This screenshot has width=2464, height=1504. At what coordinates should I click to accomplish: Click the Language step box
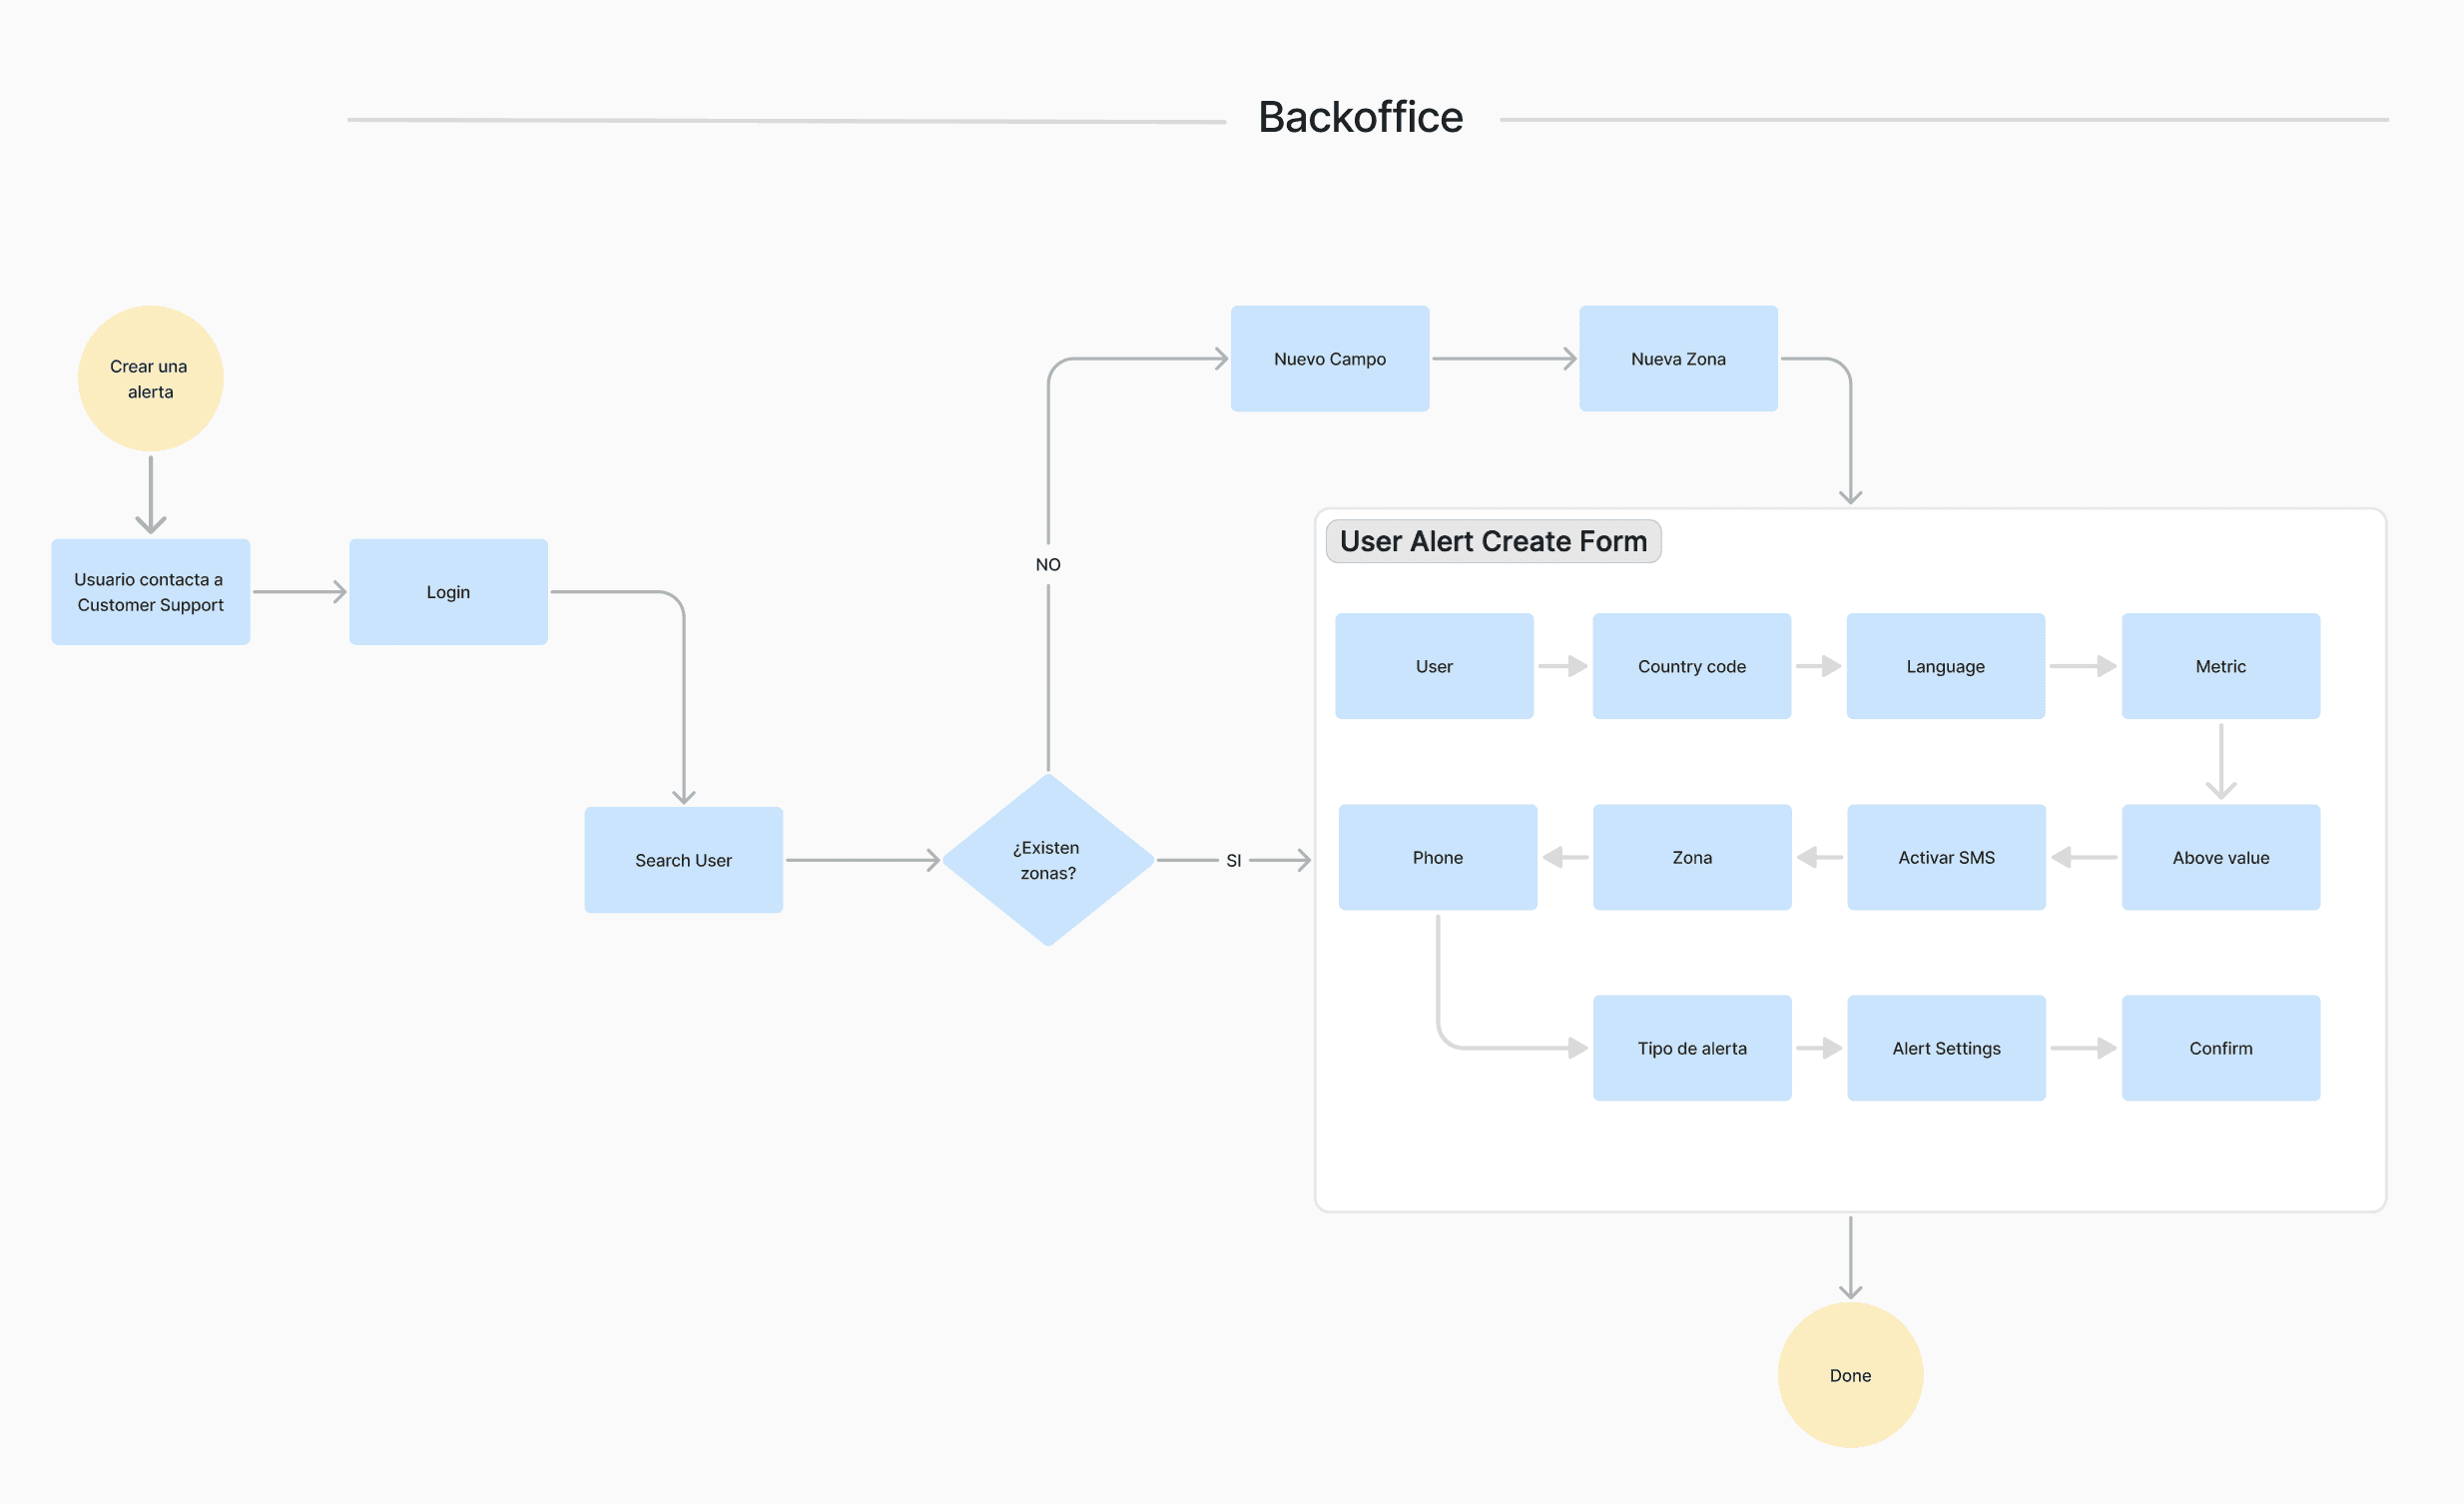pyautogui.click(x=1944, y=666)
